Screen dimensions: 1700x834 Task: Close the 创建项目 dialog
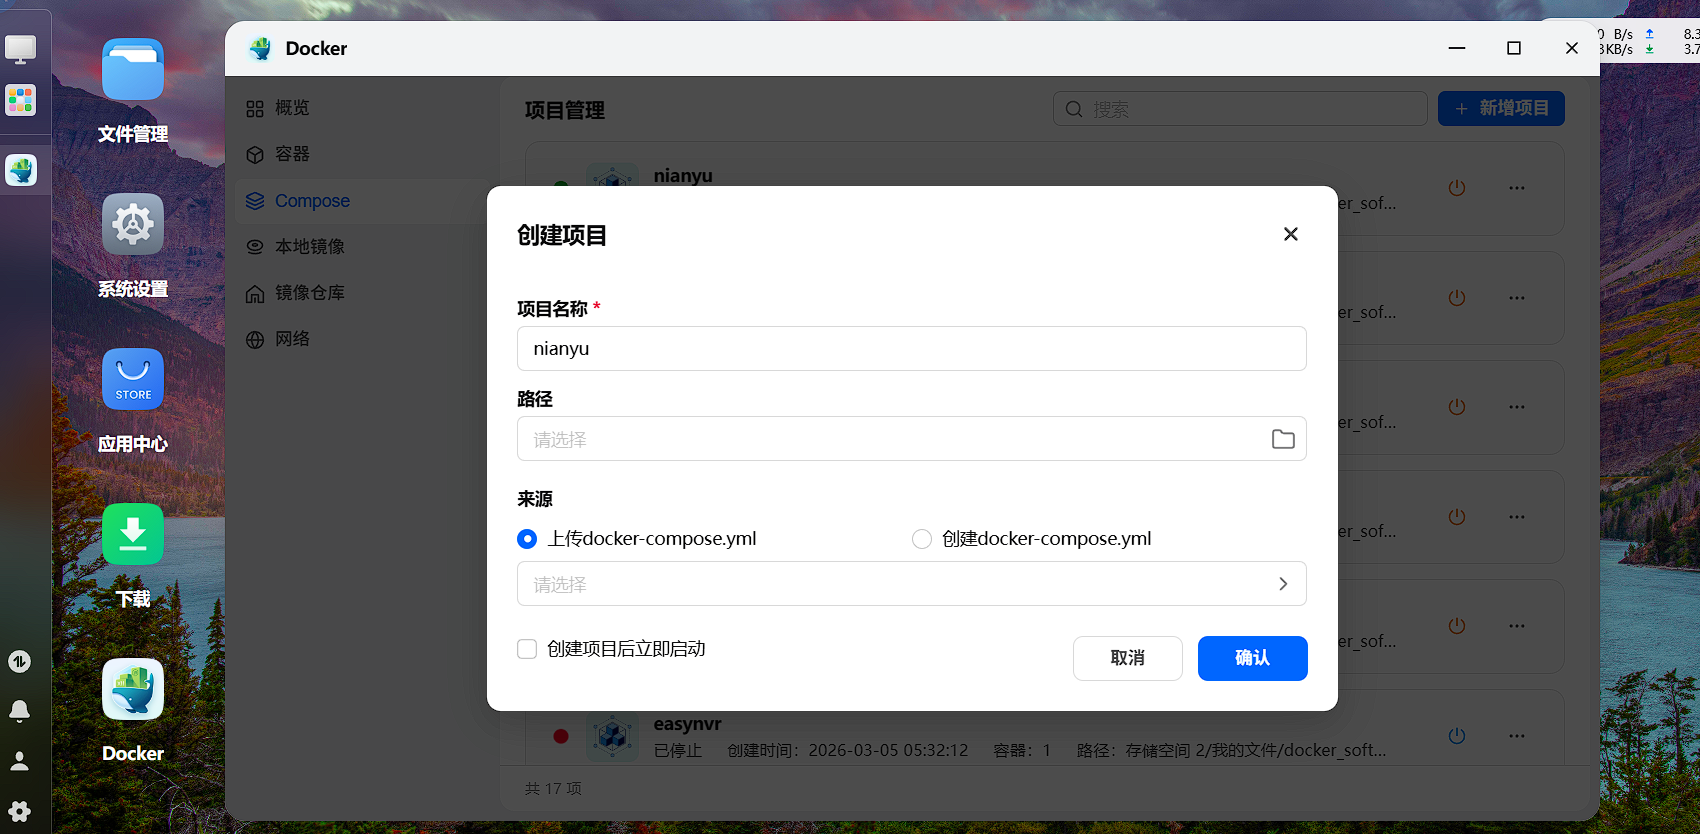pos(1291,234)
